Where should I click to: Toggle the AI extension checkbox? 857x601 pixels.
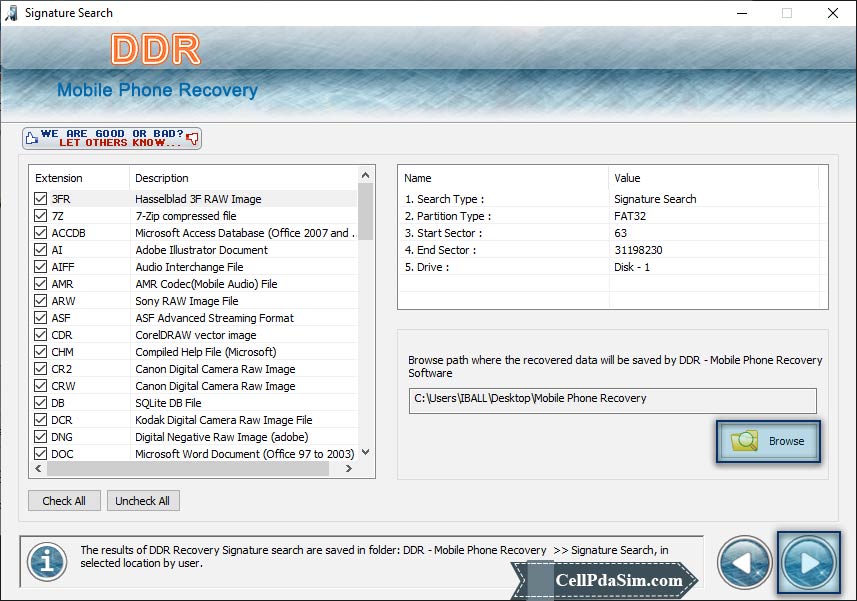(40, 249)
